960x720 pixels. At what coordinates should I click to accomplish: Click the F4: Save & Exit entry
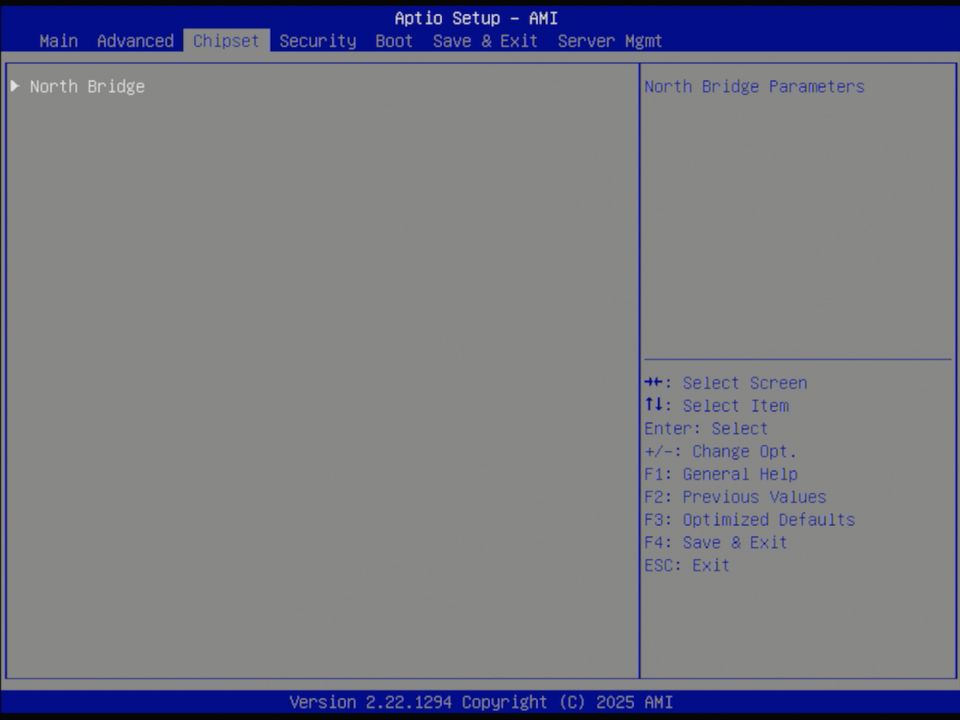pyautogui.click(x=716, y=542)
